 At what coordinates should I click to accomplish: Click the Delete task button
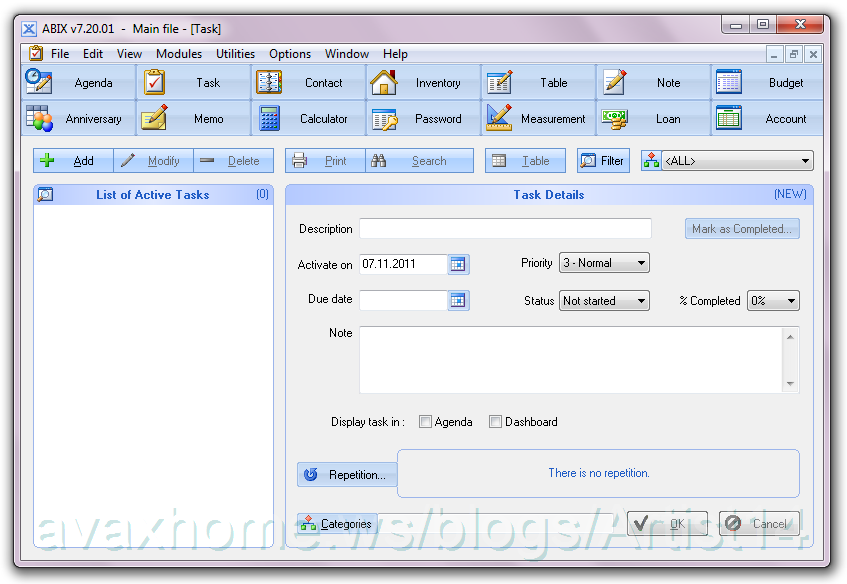233,160
